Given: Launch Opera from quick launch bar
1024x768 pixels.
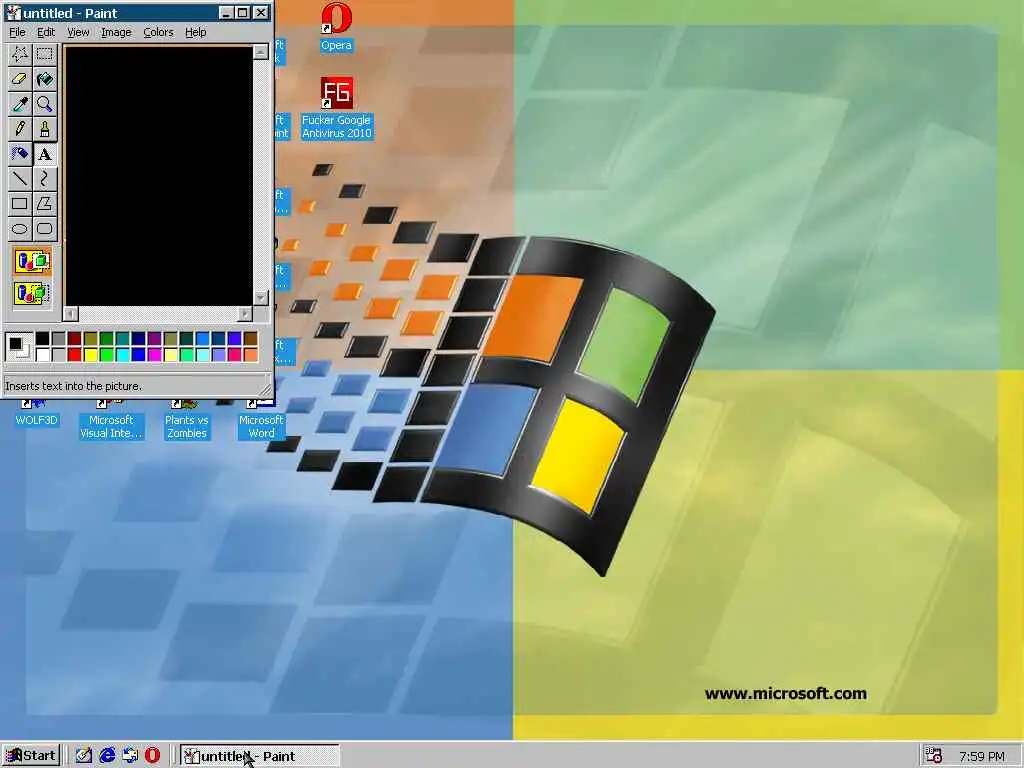Looking at the screenshot, I should (x=153, y=756).
